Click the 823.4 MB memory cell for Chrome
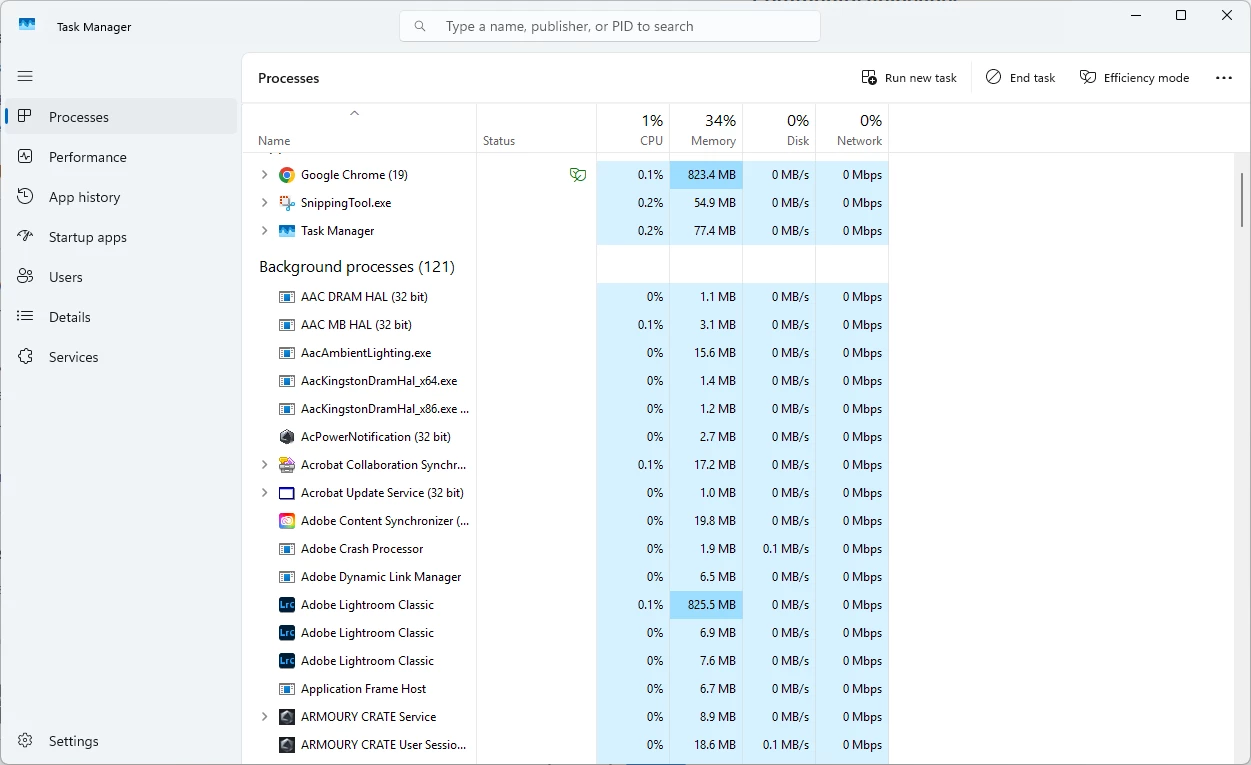This screenshot has height=765, width=1251. click(x=706, y=175)
